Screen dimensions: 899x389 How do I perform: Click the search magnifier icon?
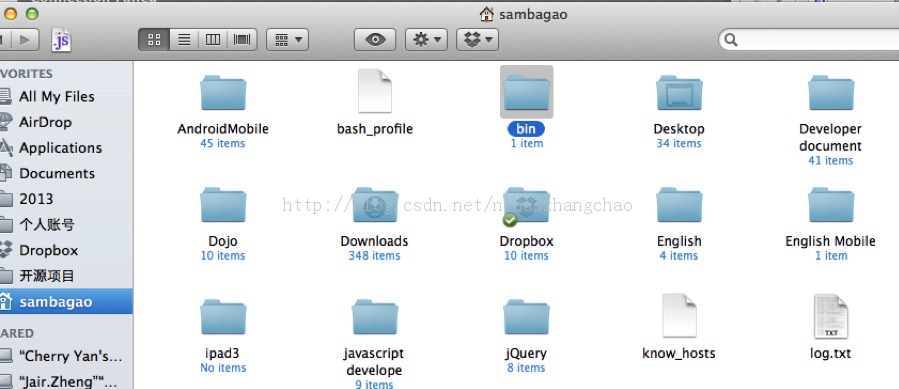click(730, 40)
